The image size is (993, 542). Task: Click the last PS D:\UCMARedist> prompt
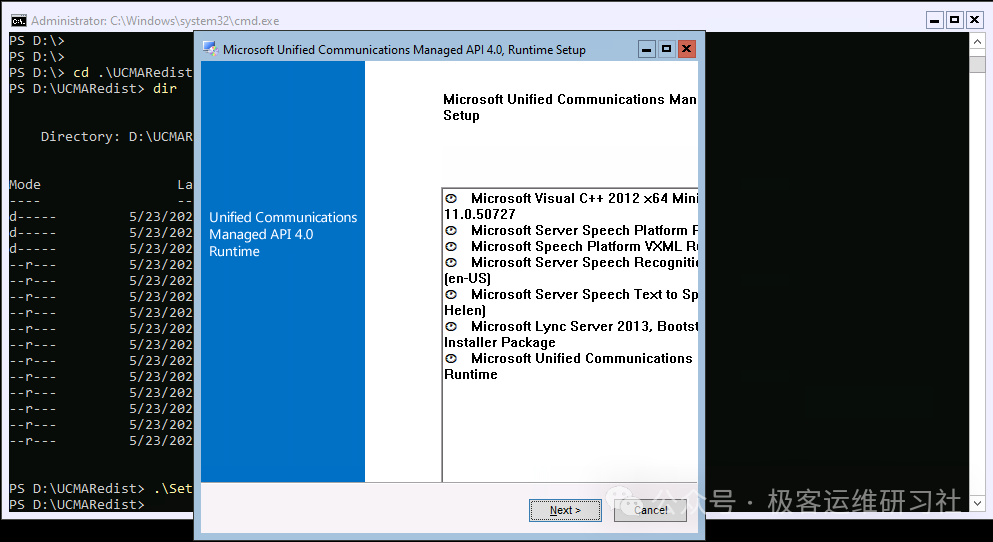tap(77, 505)
